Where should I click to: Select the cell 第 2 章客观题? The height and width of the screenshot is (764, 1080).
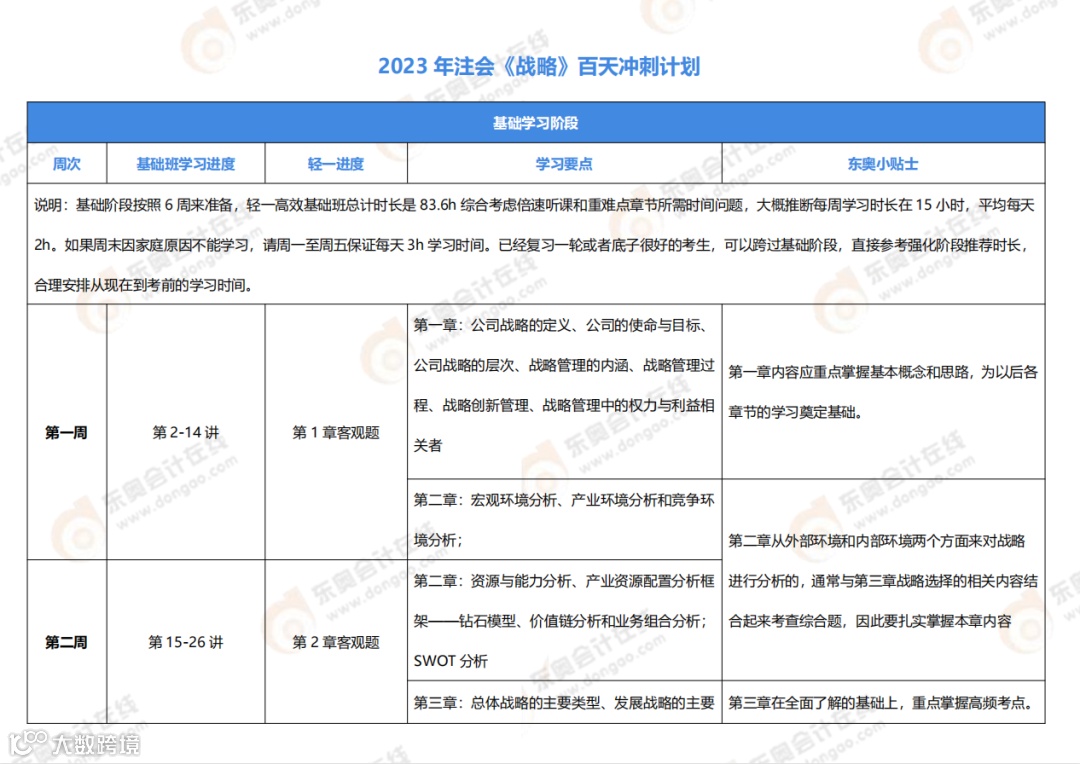coord(336,642)
